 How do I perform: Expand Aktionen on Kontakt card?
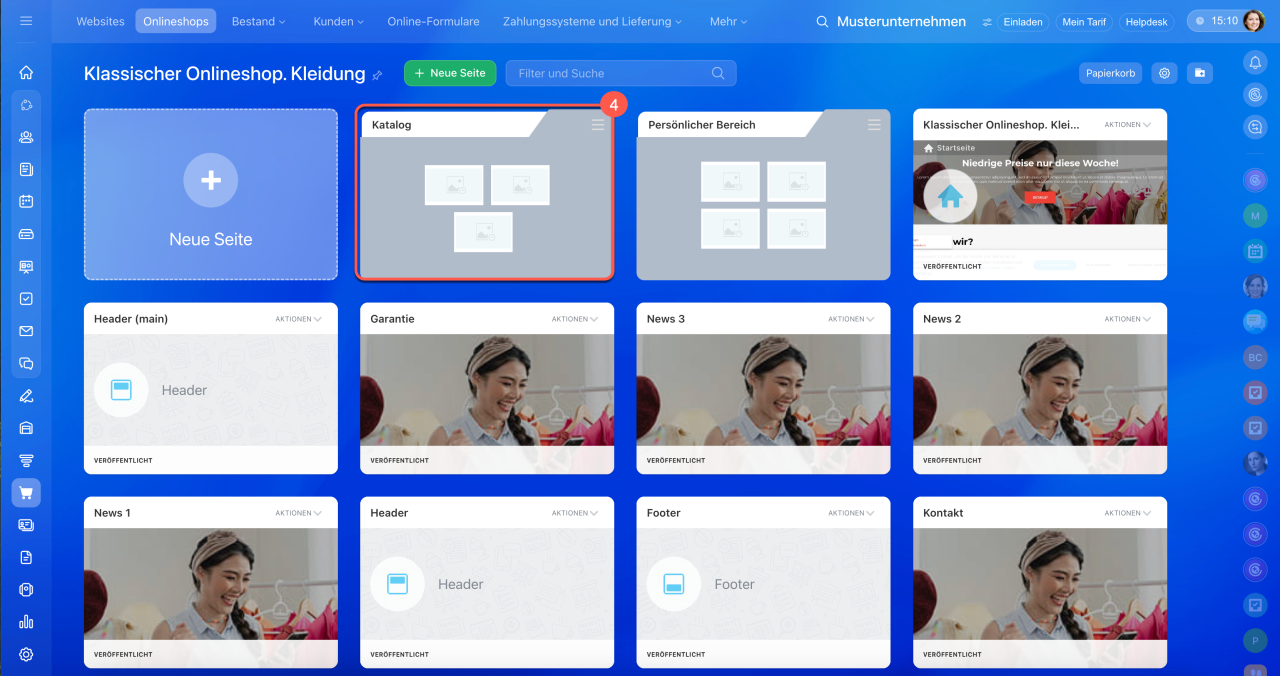click(1128, 513)
